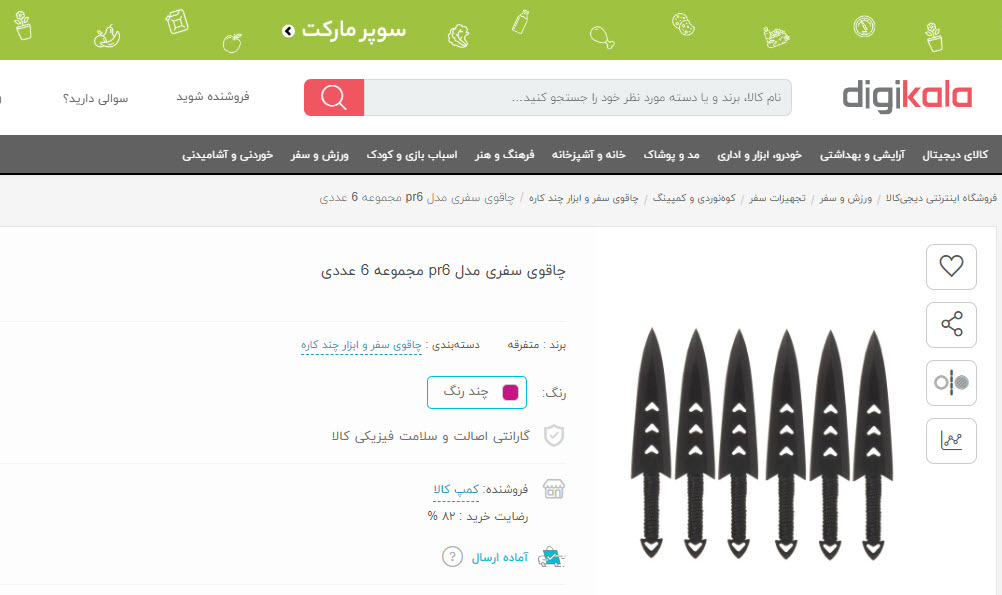Click the question mark help icon

(452, 557)
